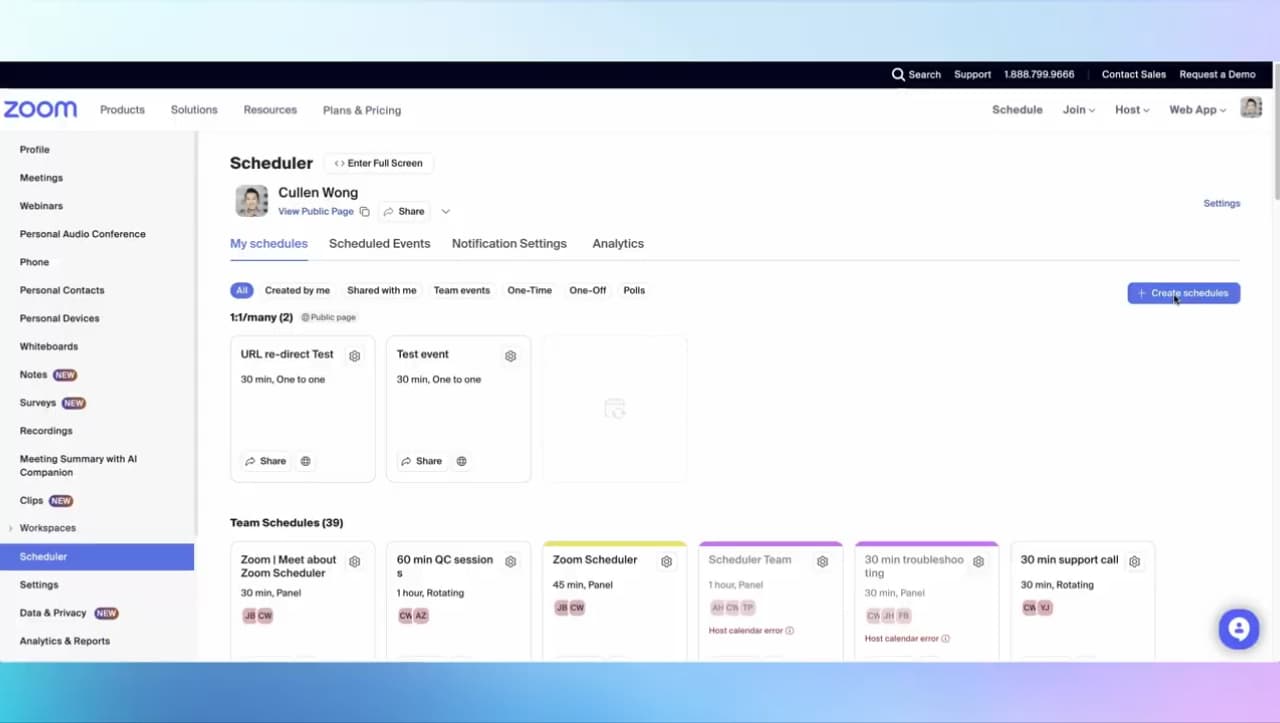Open the Analytics tab

coord(617,243)
